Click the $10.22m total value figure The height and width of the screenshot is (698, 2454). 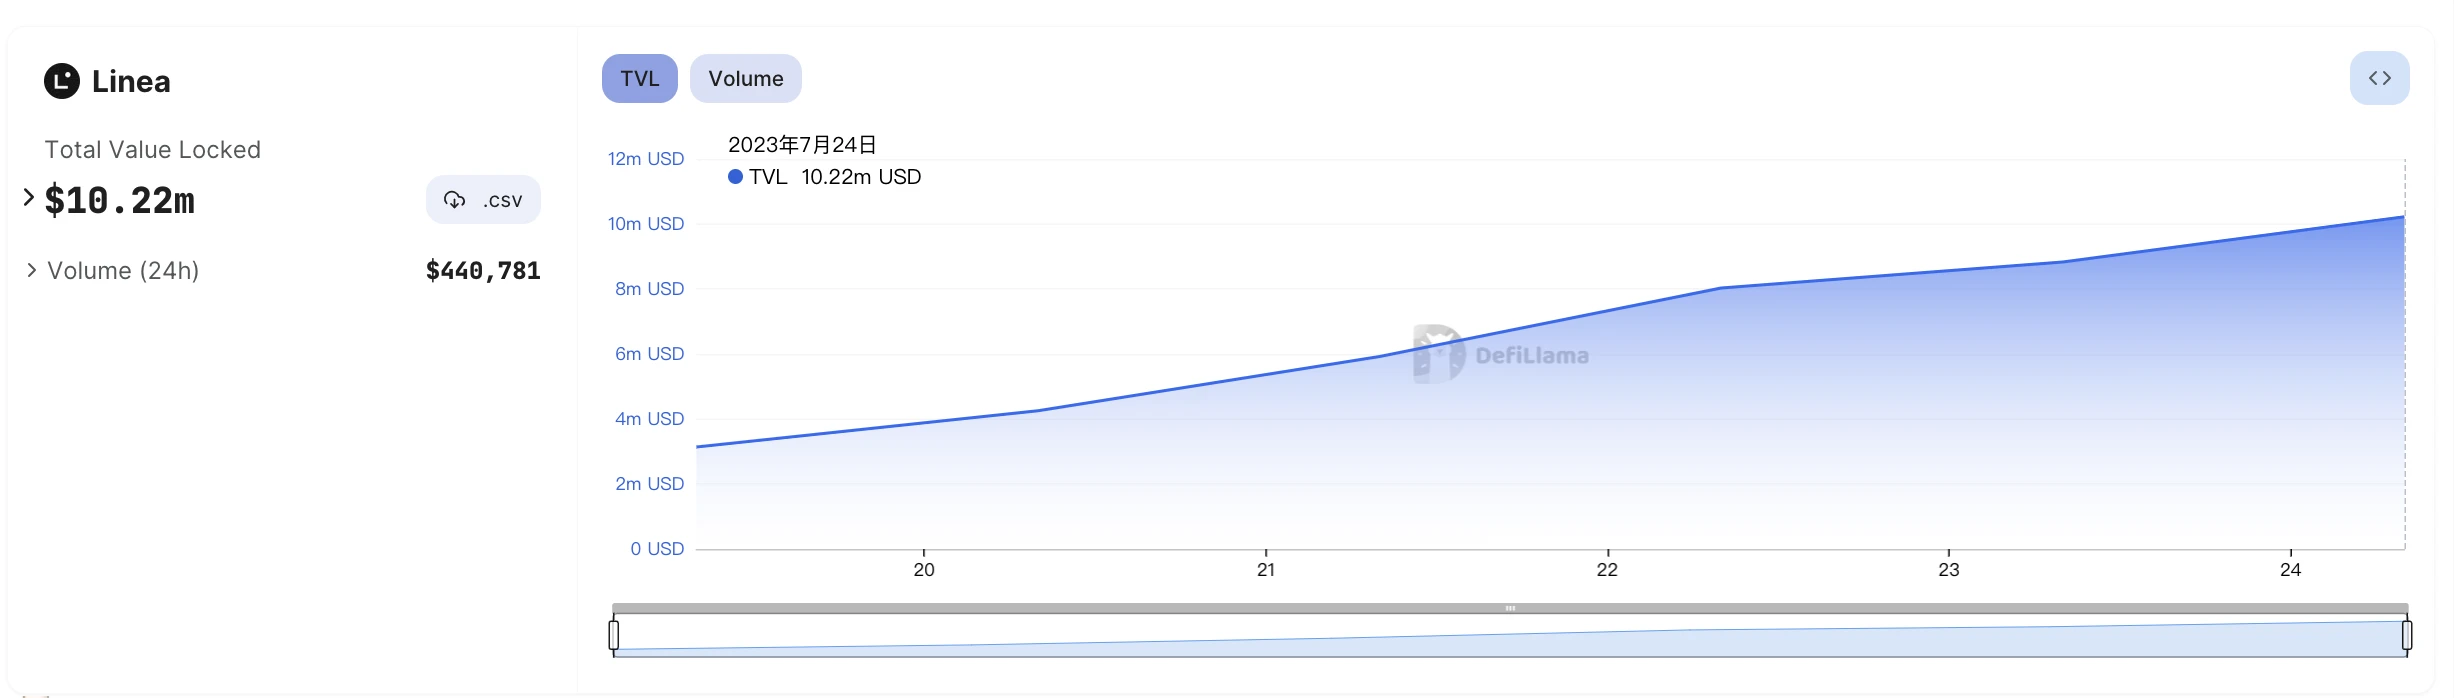coord(120,201)
